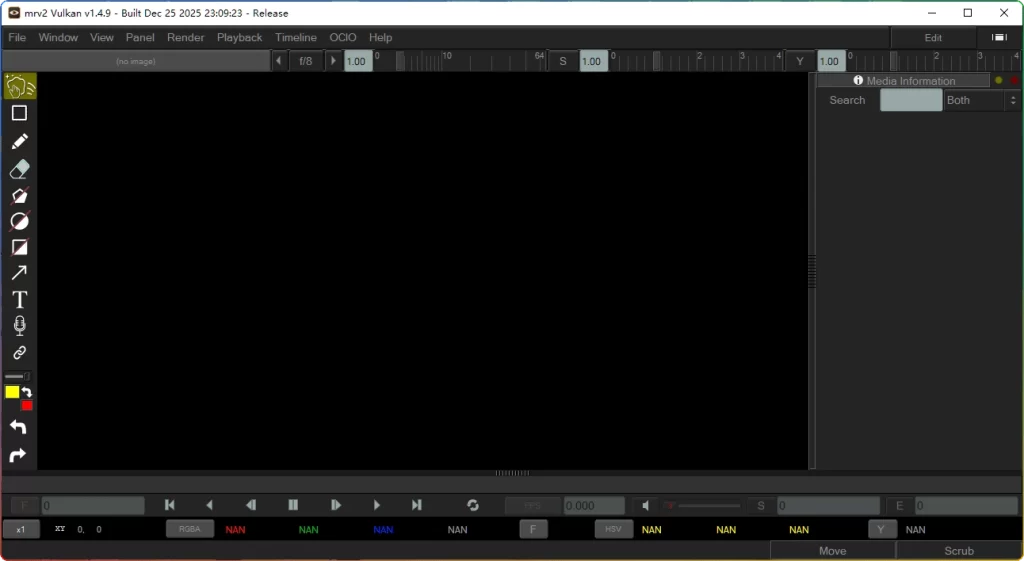Open the Playback menu

tap(240, 37)
